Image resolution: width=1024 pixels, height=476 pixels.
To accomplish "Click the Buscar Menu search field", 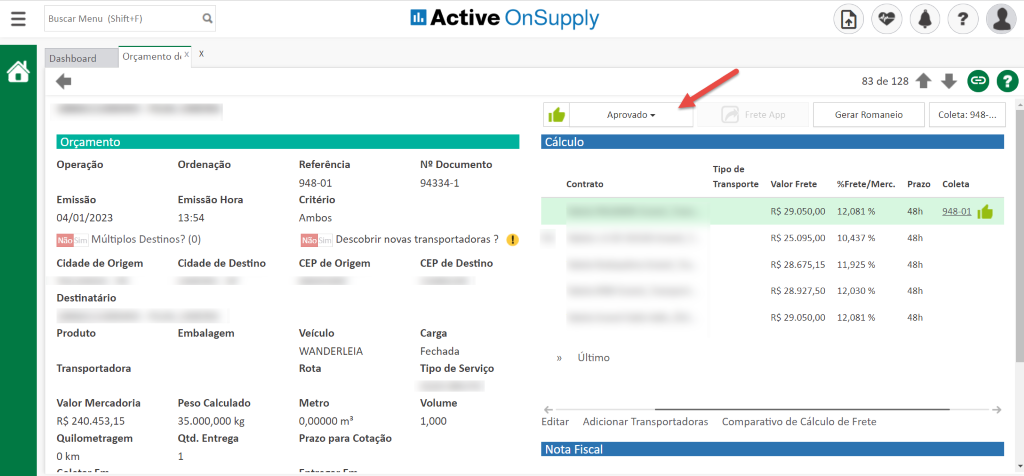I will pyautogui.click(x=122, y=18).
